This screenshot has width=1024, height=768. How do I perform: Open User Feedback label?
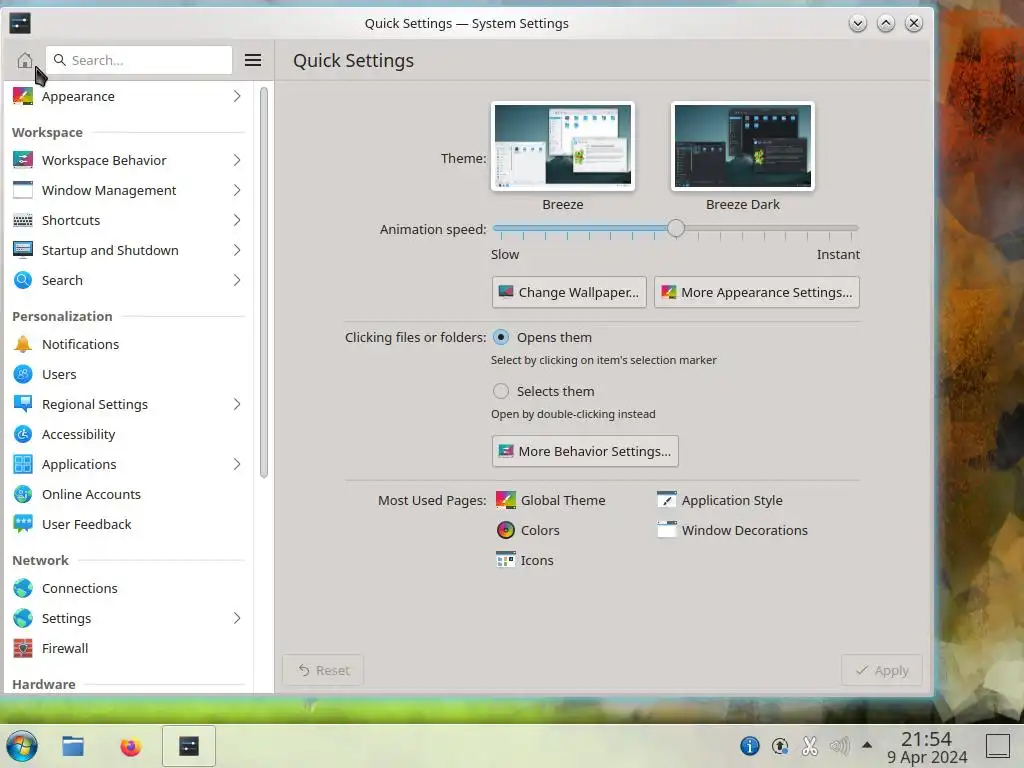click(87, 524)
